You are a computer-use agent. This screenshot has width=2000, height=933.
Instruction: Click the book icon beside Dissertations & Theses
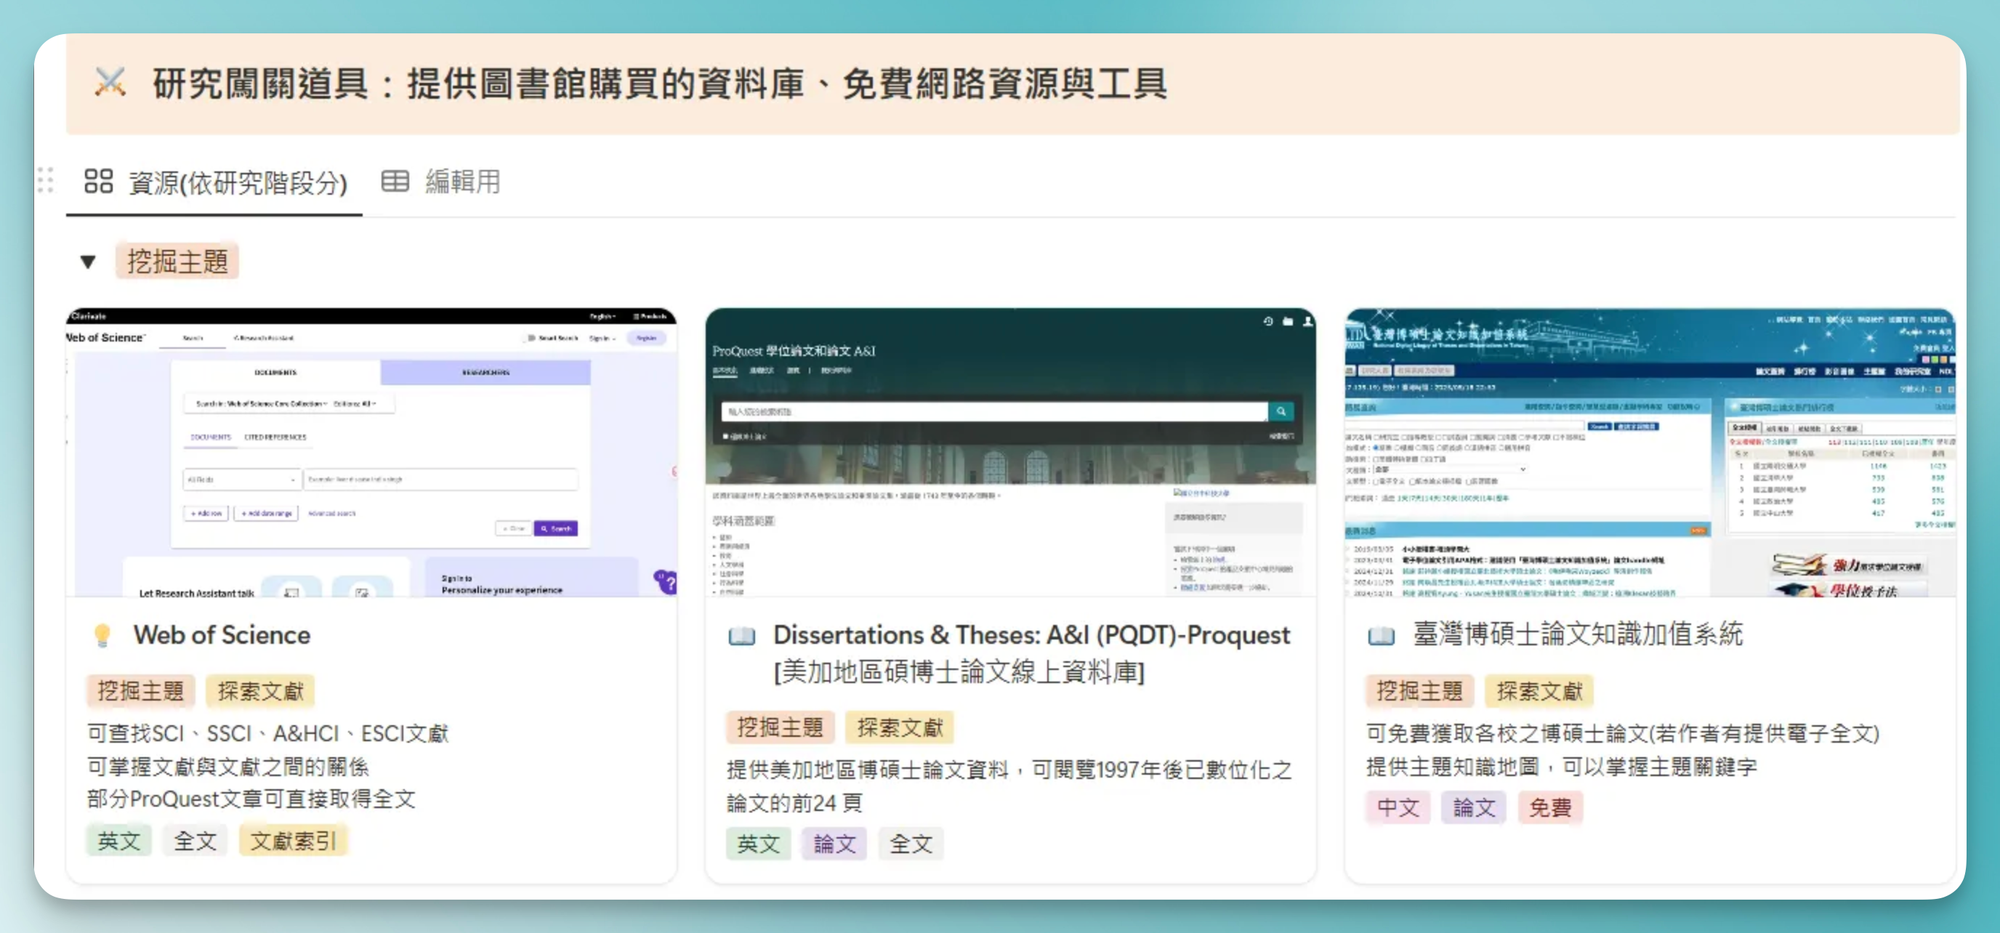pyautogui.click(x=742, y=636)
